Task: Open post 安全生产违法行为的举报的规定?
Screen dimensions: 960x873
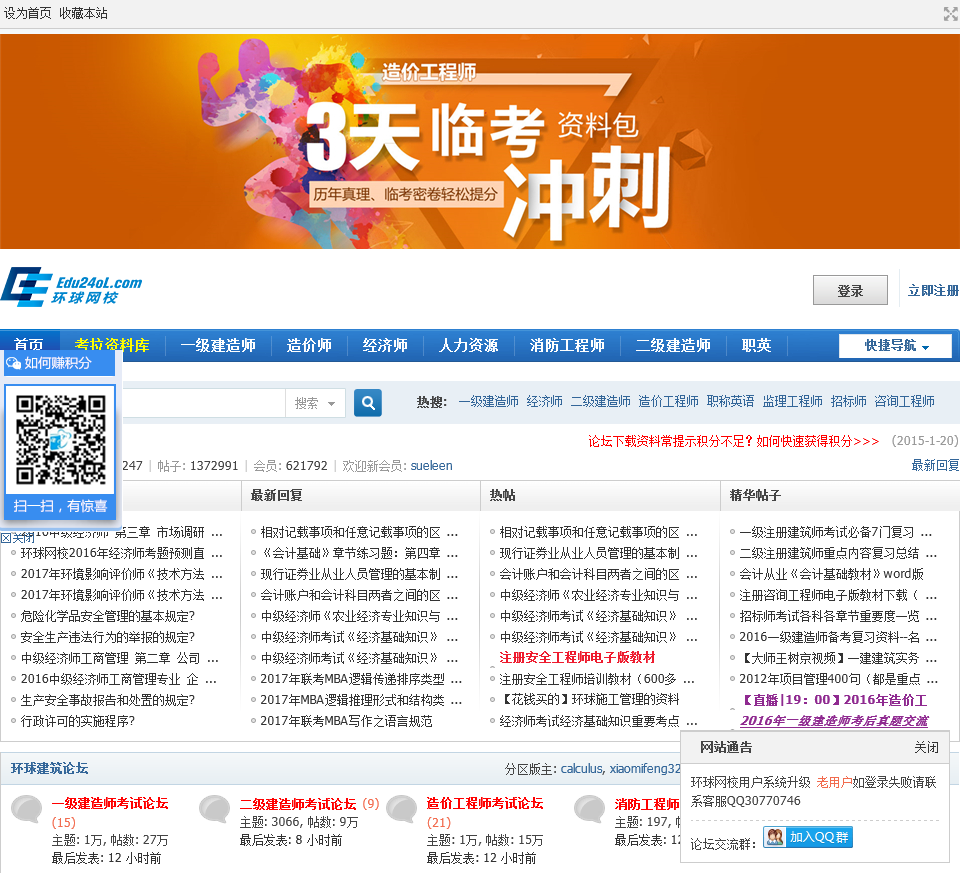Action: (x=108, y=637)
